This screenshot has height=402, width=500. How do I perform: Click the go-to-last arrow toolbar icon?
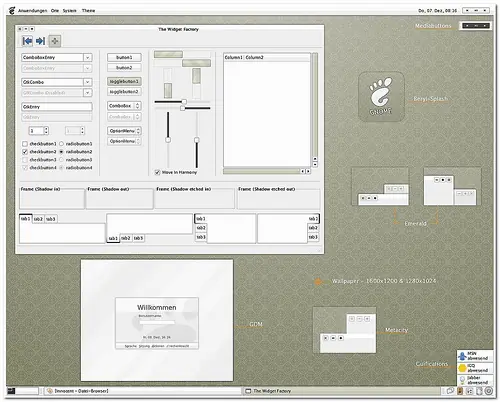tap(41, 41)
